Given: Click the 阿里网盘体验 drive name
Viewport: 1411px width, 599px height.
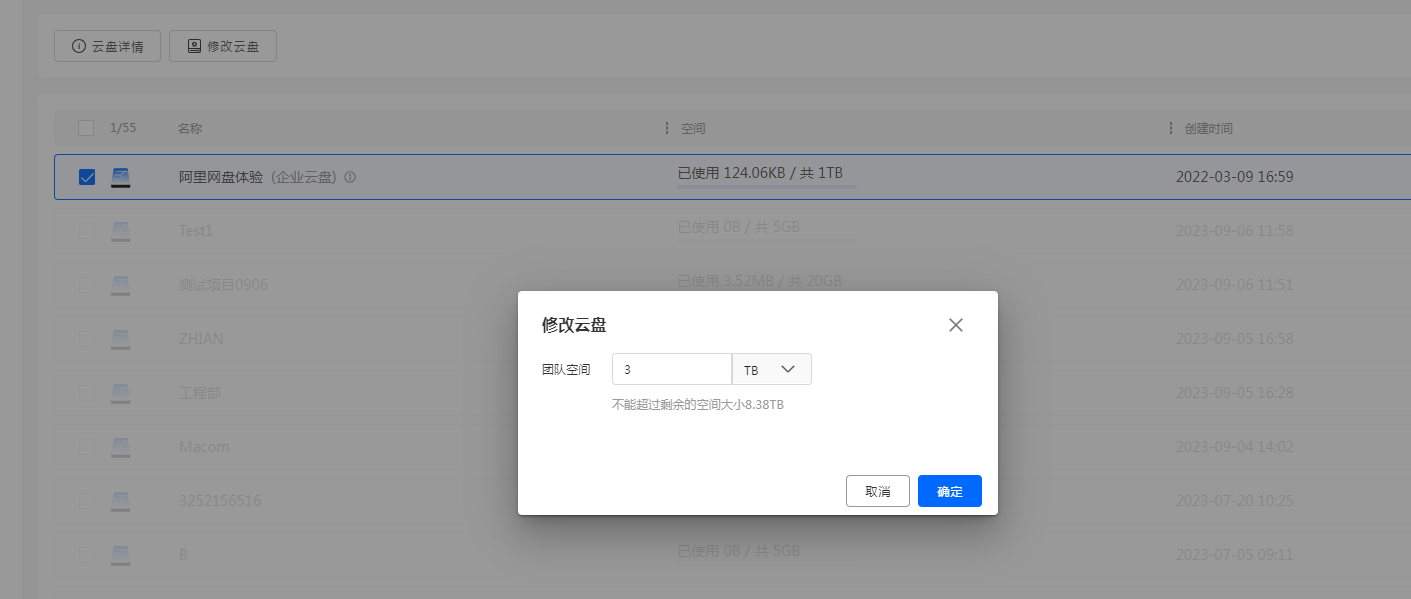Looking at the screenshot, I should click(221, 177).
